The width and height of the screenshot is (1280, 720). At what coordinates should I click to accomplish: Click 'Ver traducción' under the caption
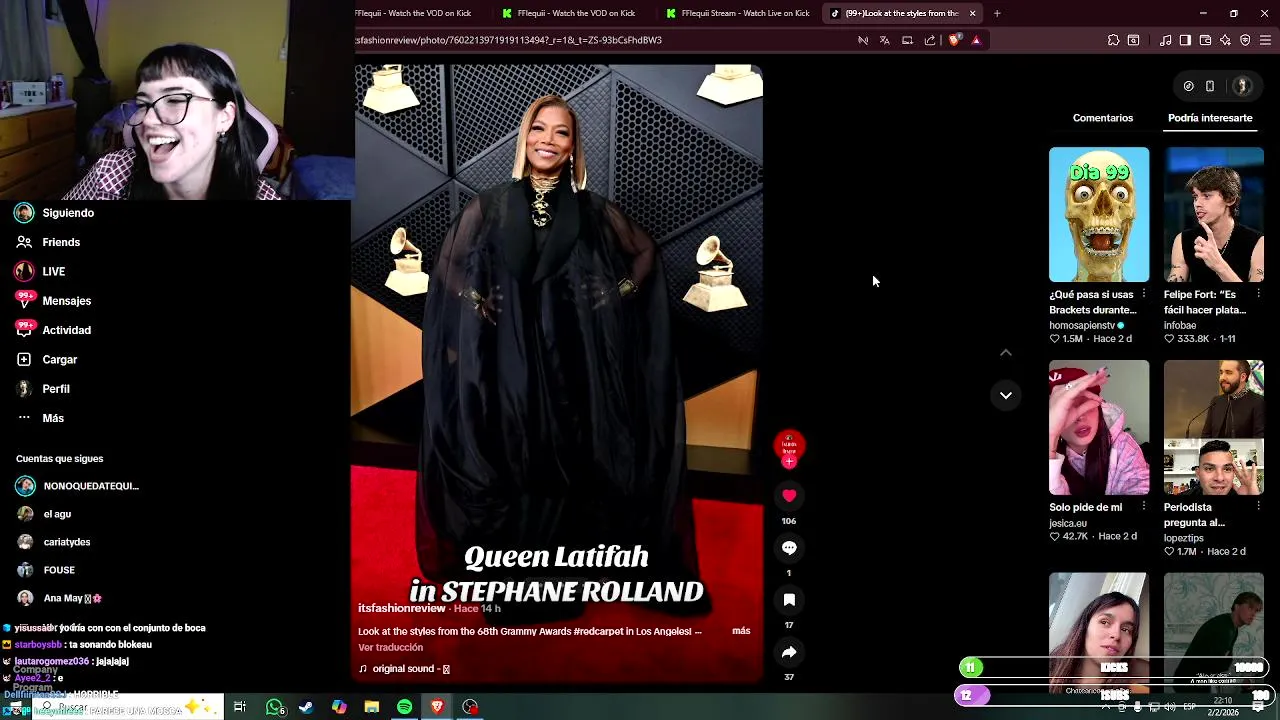[x=390, y=647]
